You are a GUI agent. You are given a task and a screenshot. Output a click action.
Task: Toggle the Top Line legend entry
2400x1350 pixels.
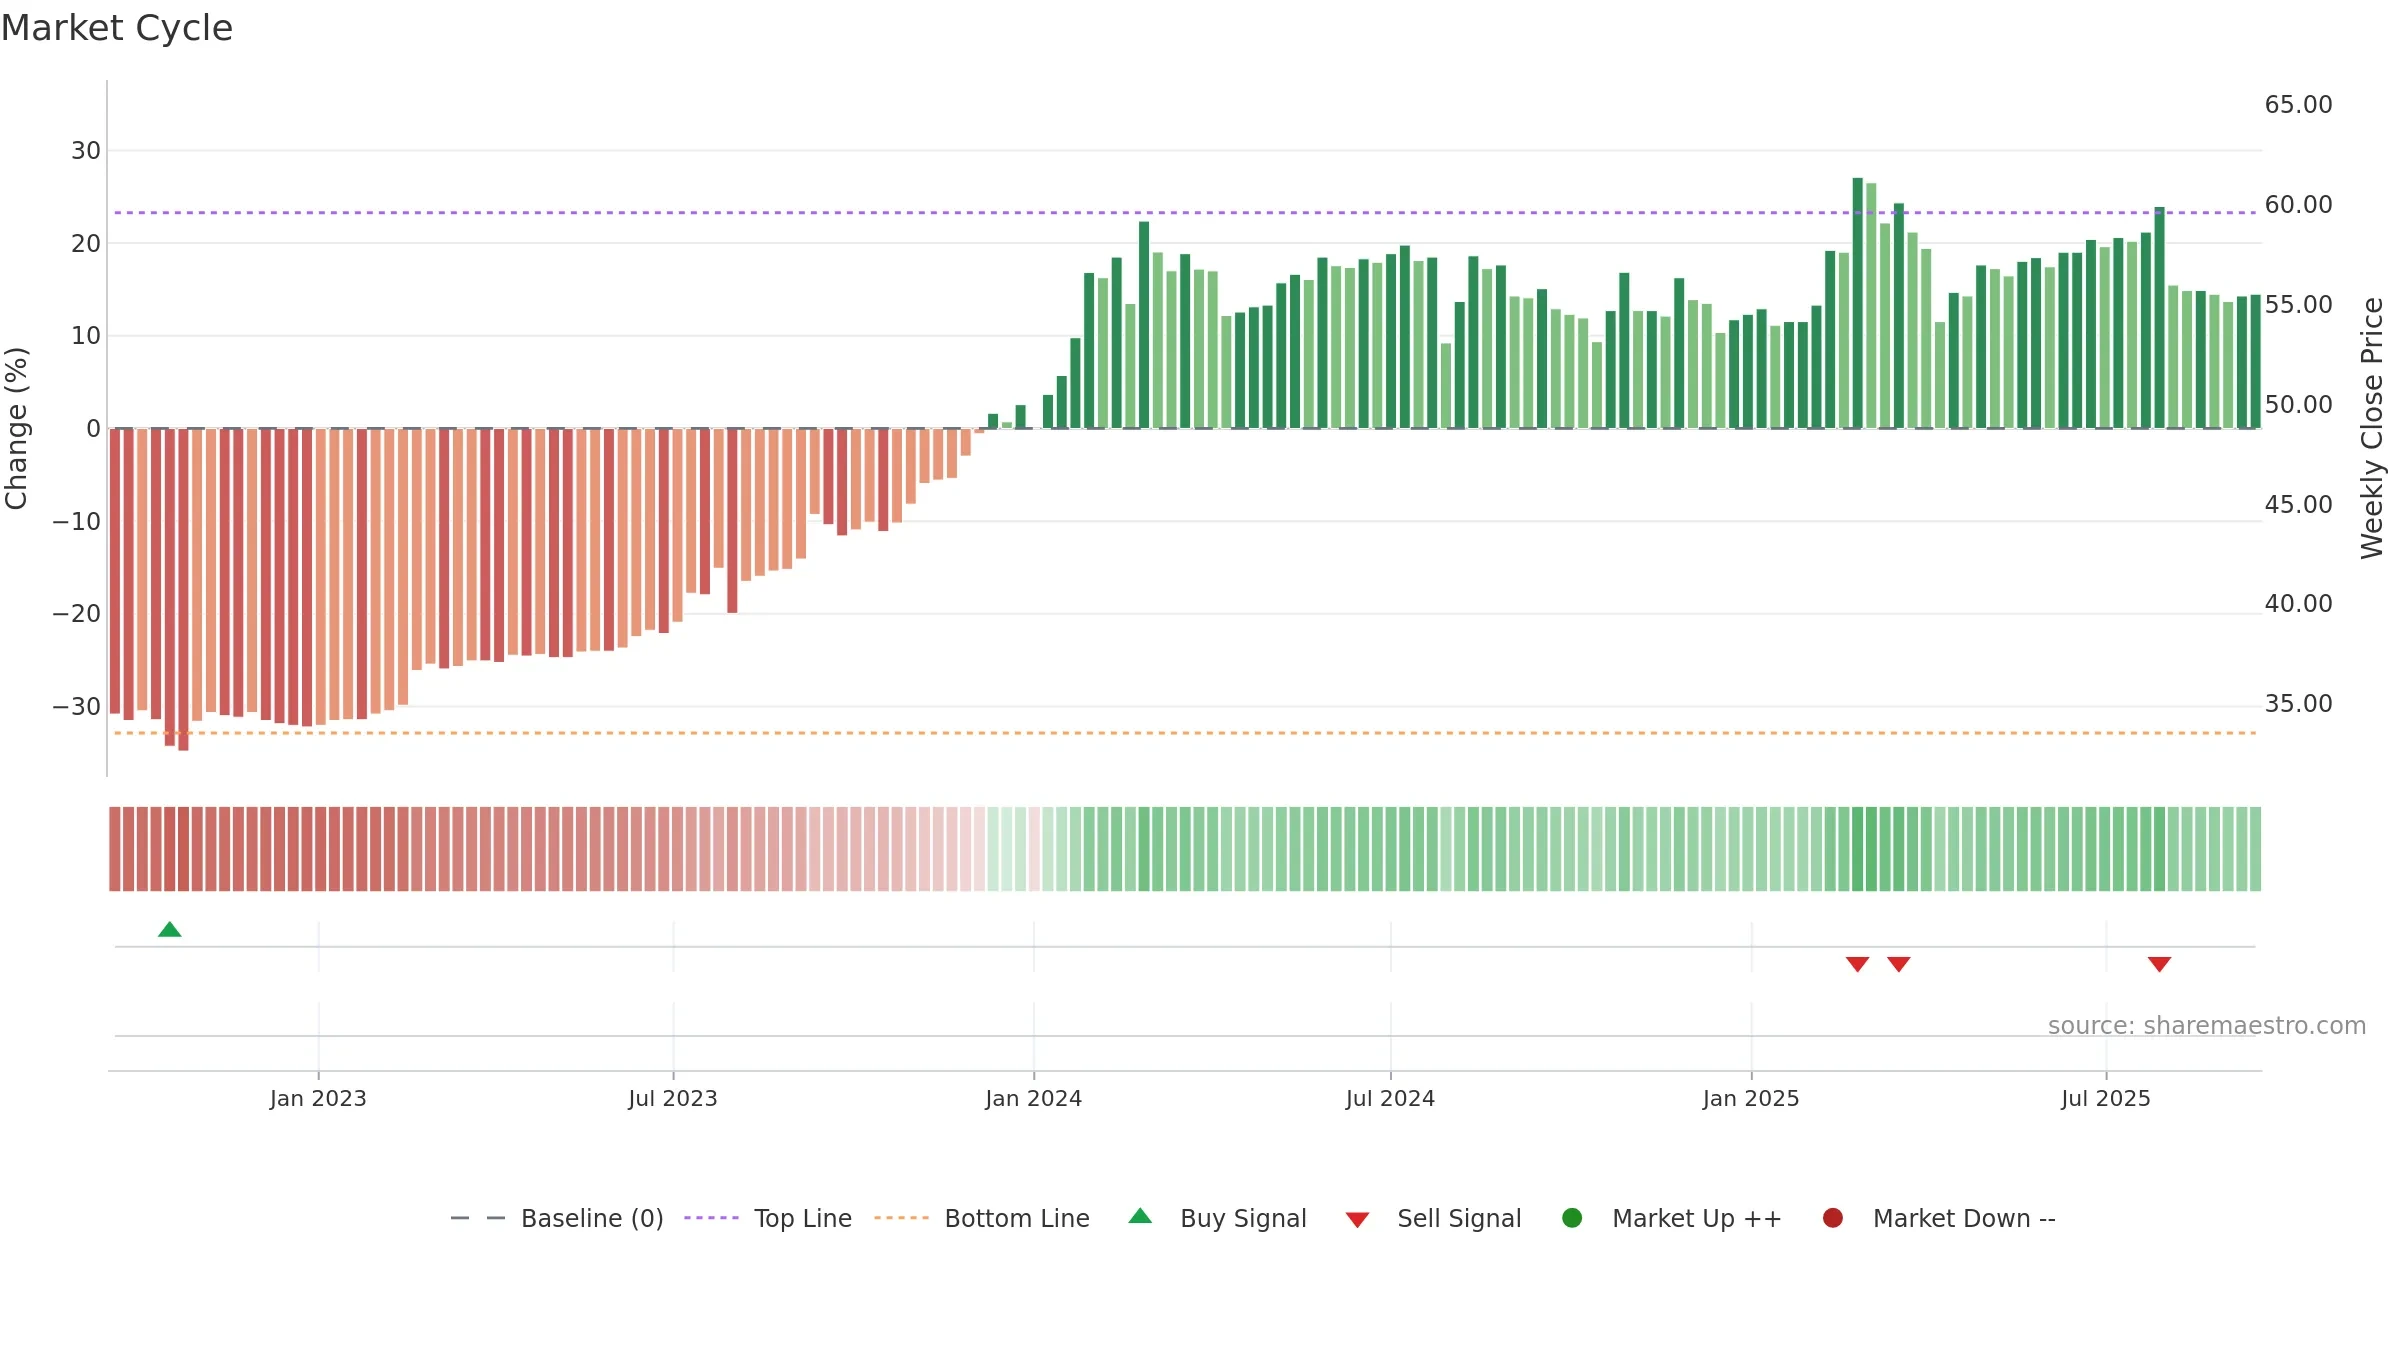point(768,1218)
